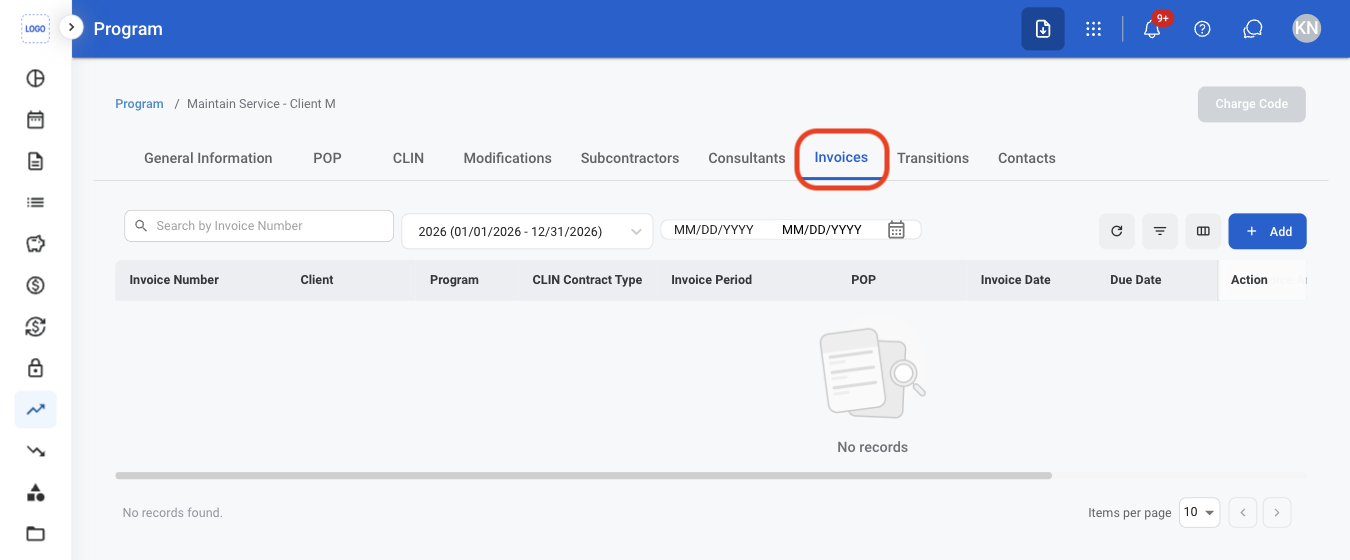
Task: Switch to the Contacts tab
Action: 1027,158
